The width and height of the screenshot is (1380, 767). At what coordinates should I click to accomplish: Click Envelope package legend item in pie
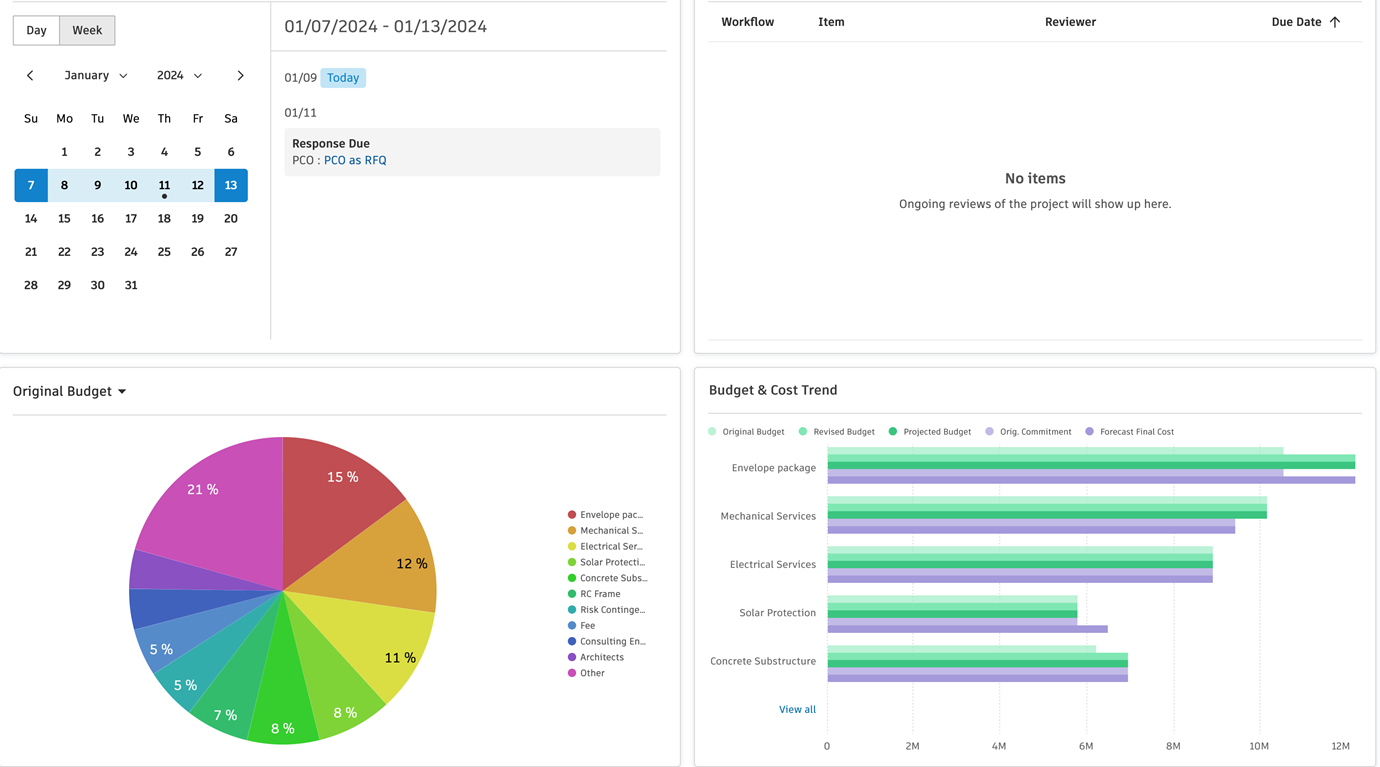click(x=606, y=515)
